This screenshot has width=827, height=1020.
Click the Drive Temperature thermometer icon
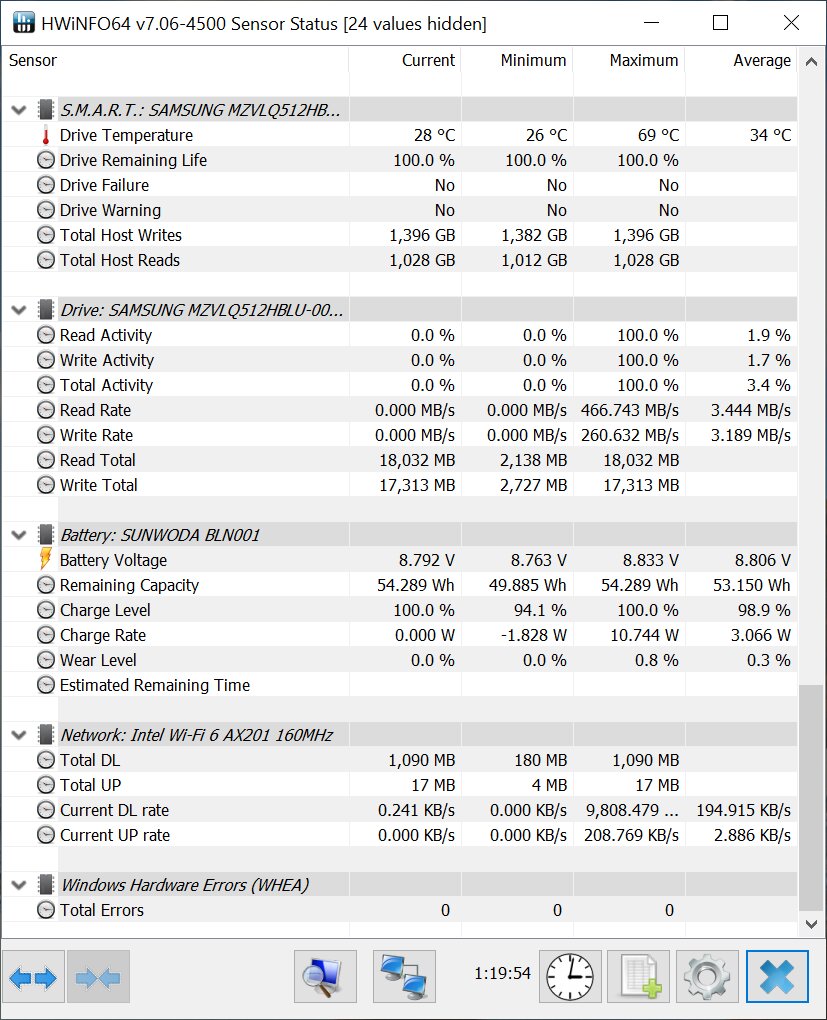[x=45, y=135]
